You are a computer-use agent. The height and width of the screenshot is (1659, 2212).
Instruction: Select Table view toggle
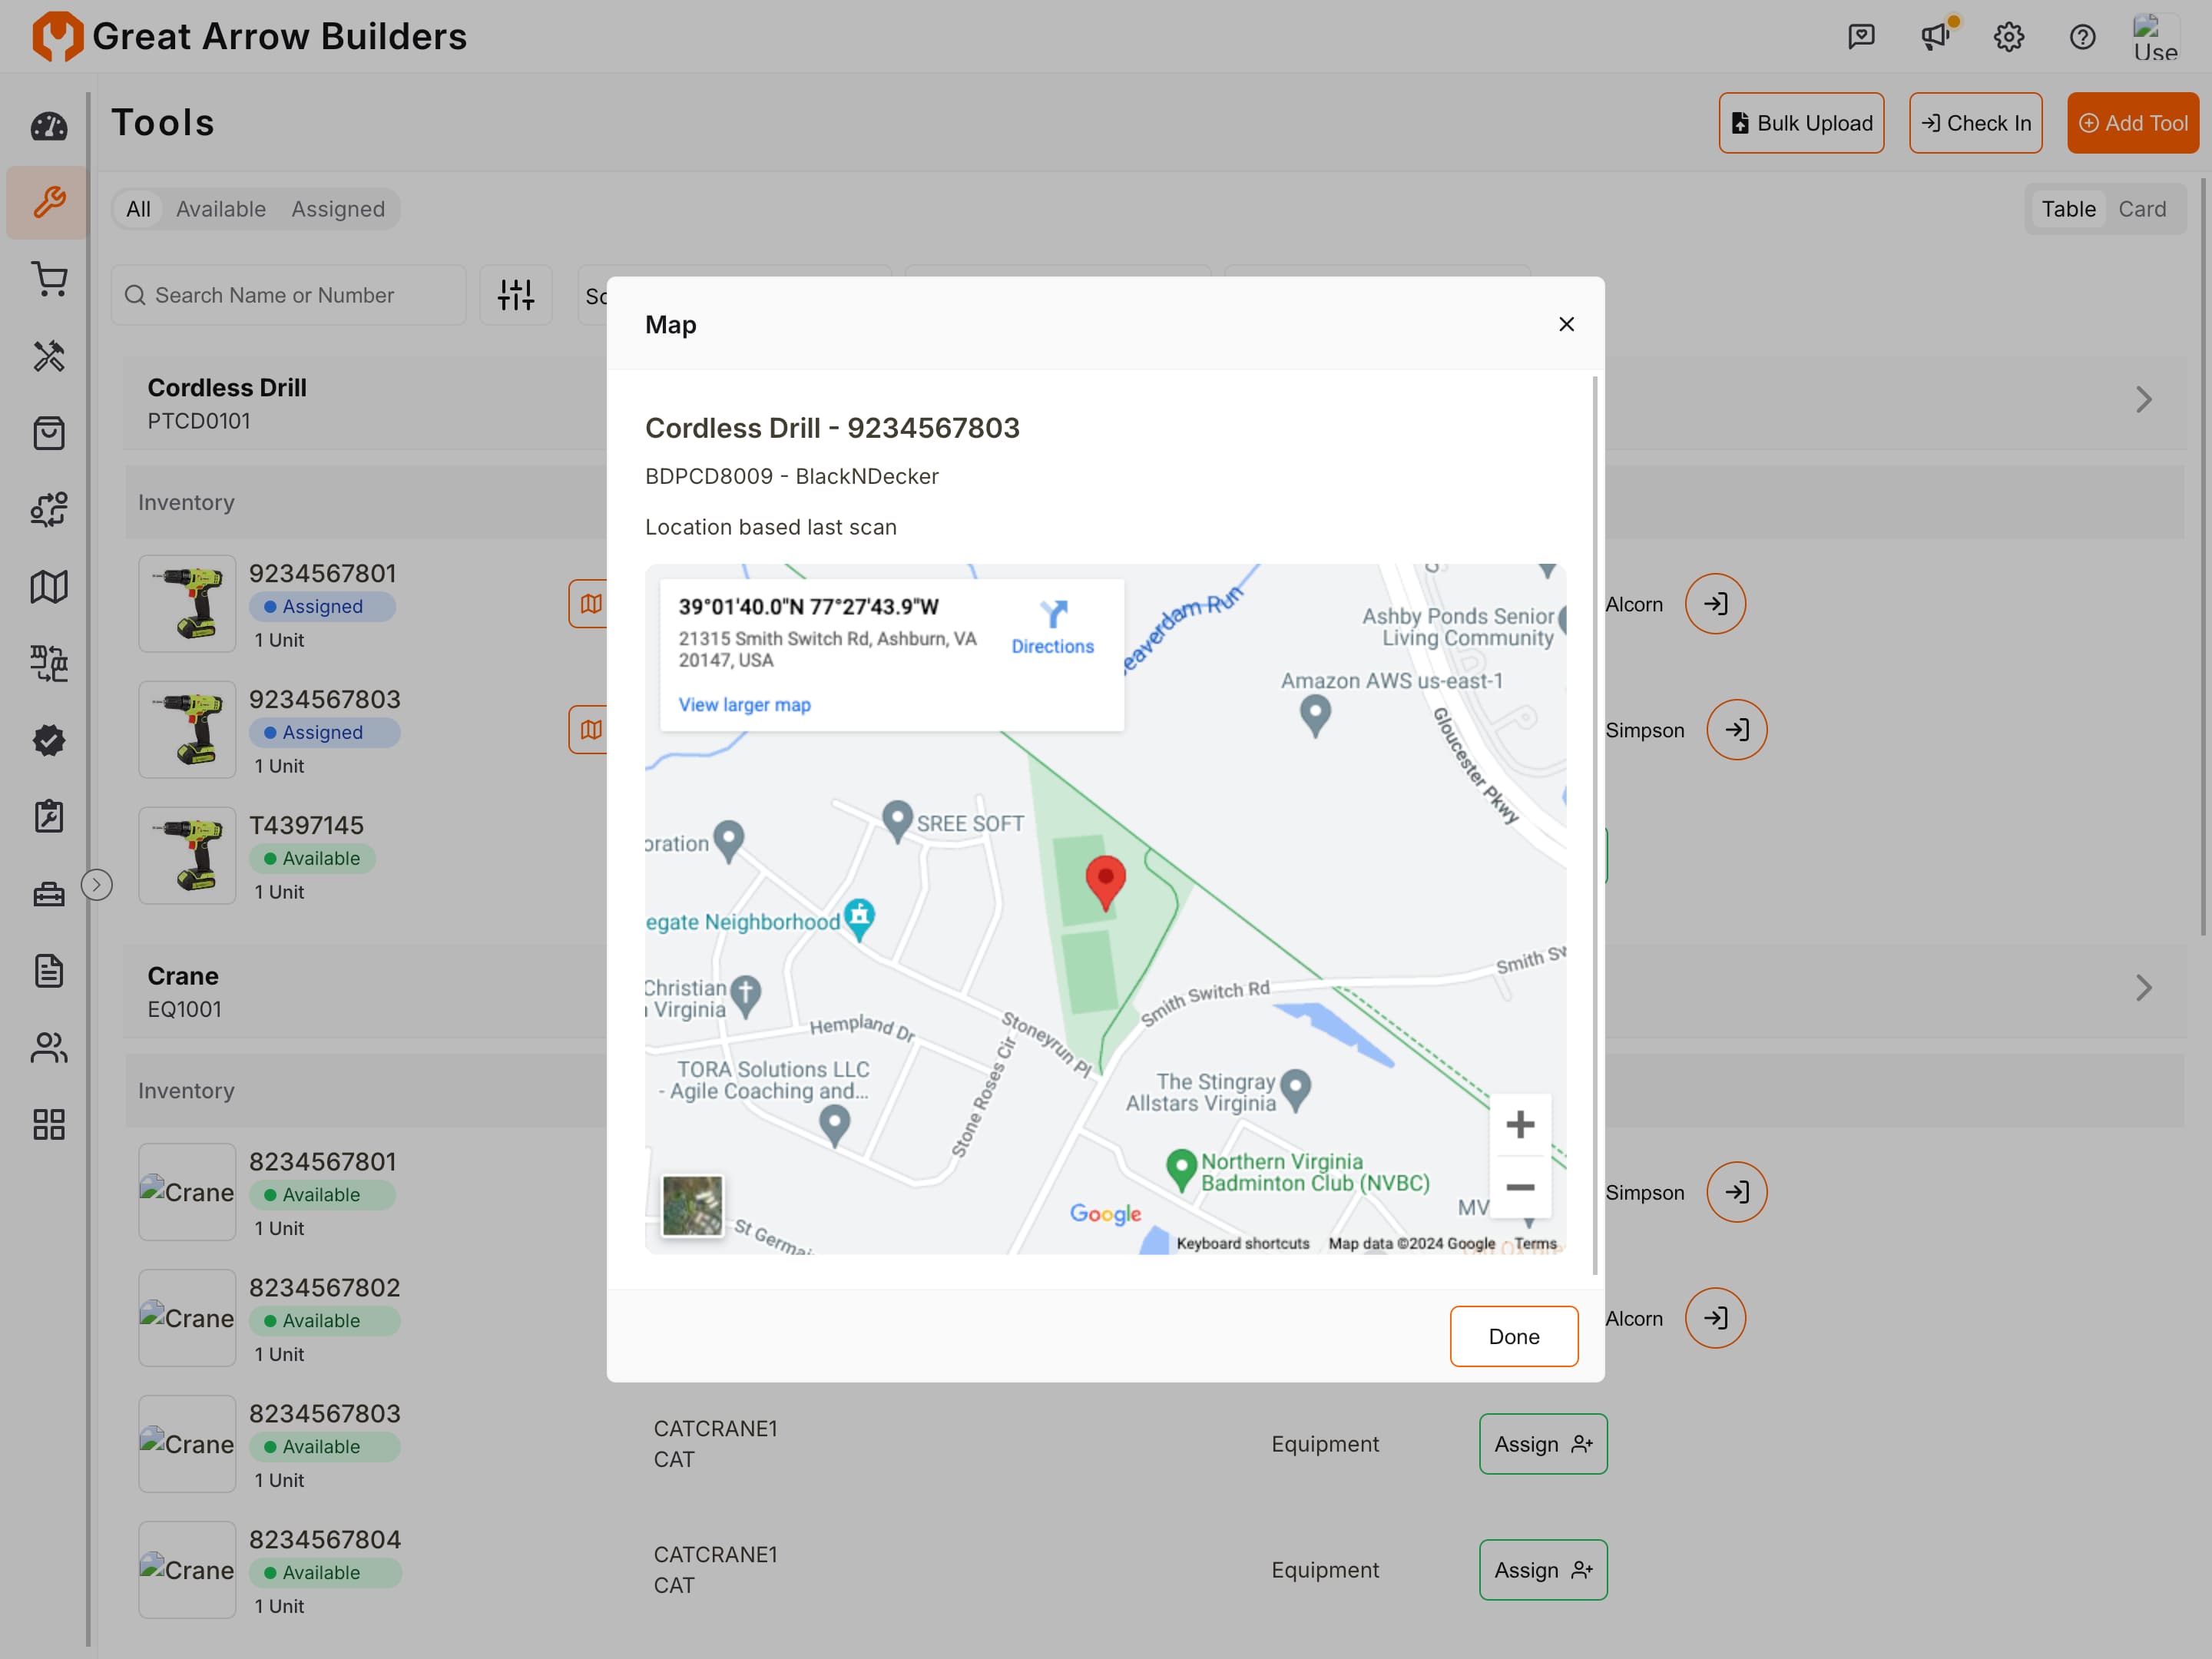click(2068, 209)
